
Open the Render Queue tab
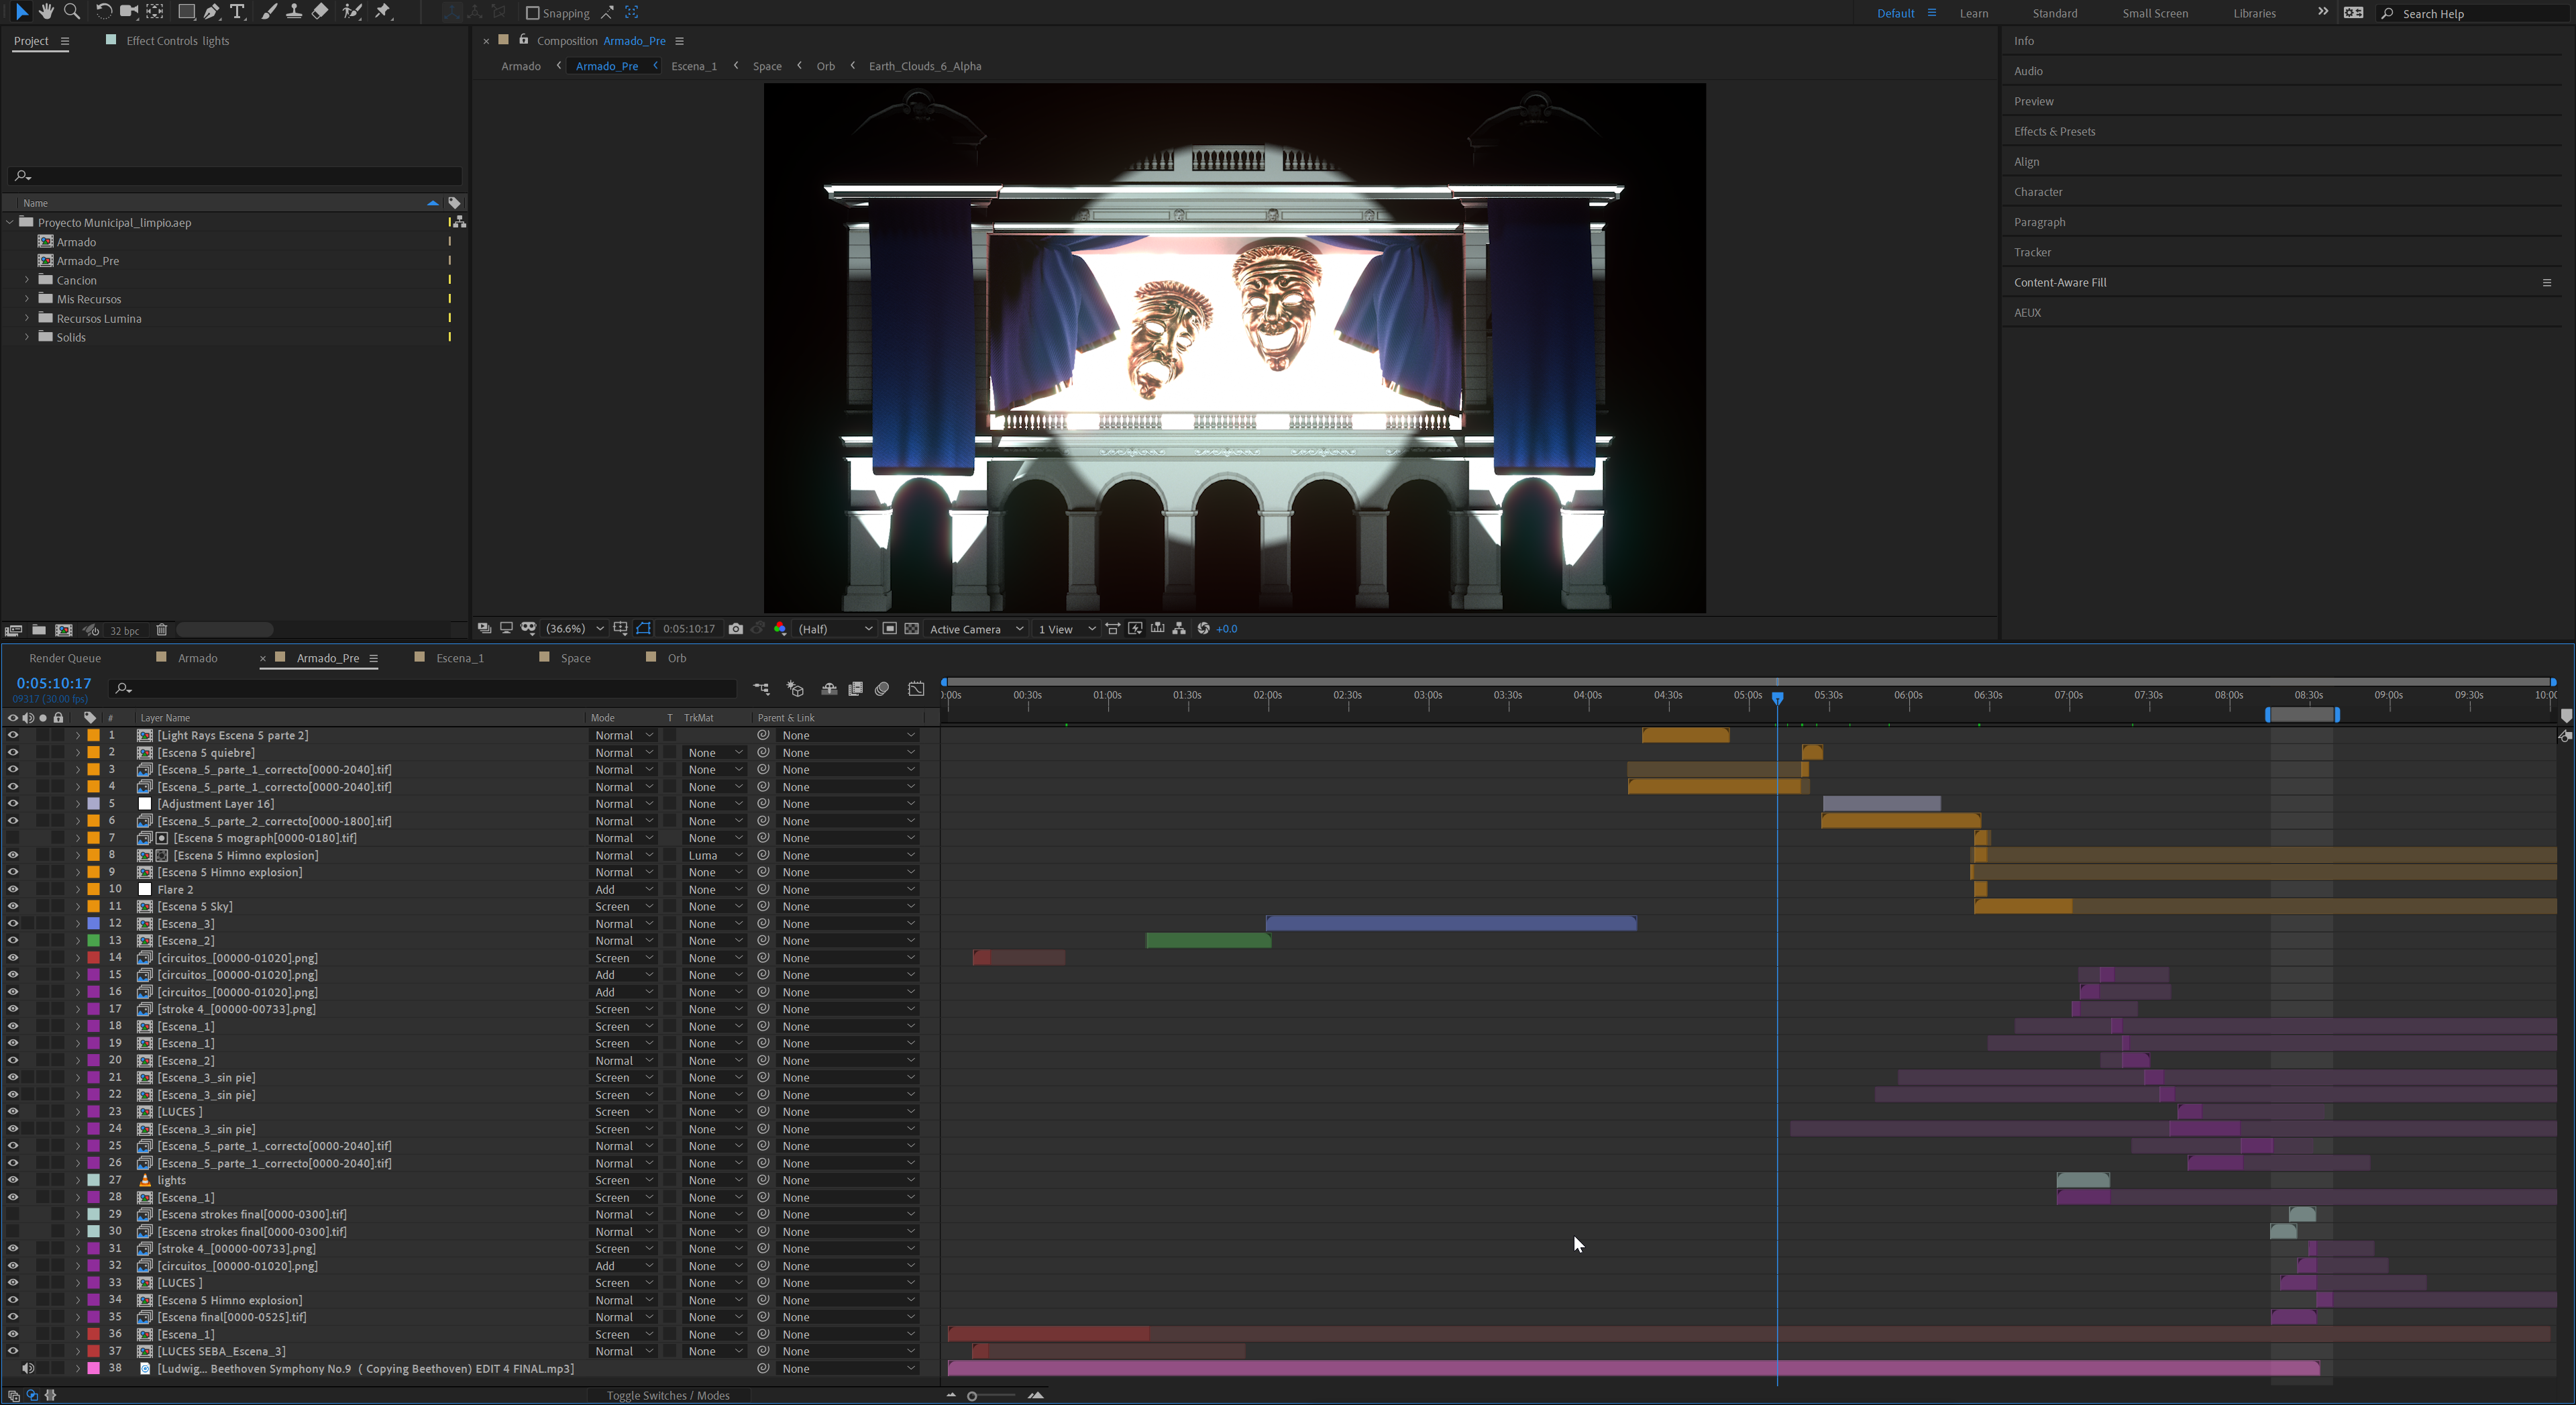(x=65, y=658)
